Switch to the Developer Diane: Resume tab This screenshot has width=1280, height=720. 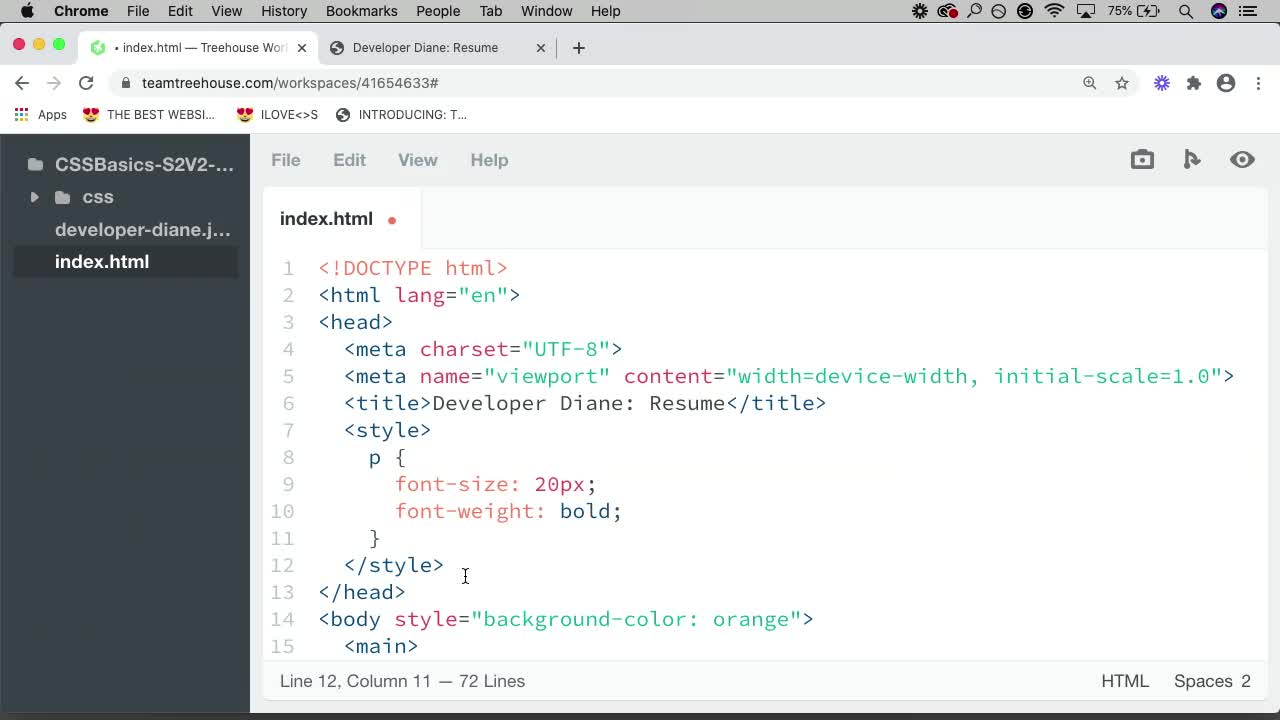(x=426, y=47)
